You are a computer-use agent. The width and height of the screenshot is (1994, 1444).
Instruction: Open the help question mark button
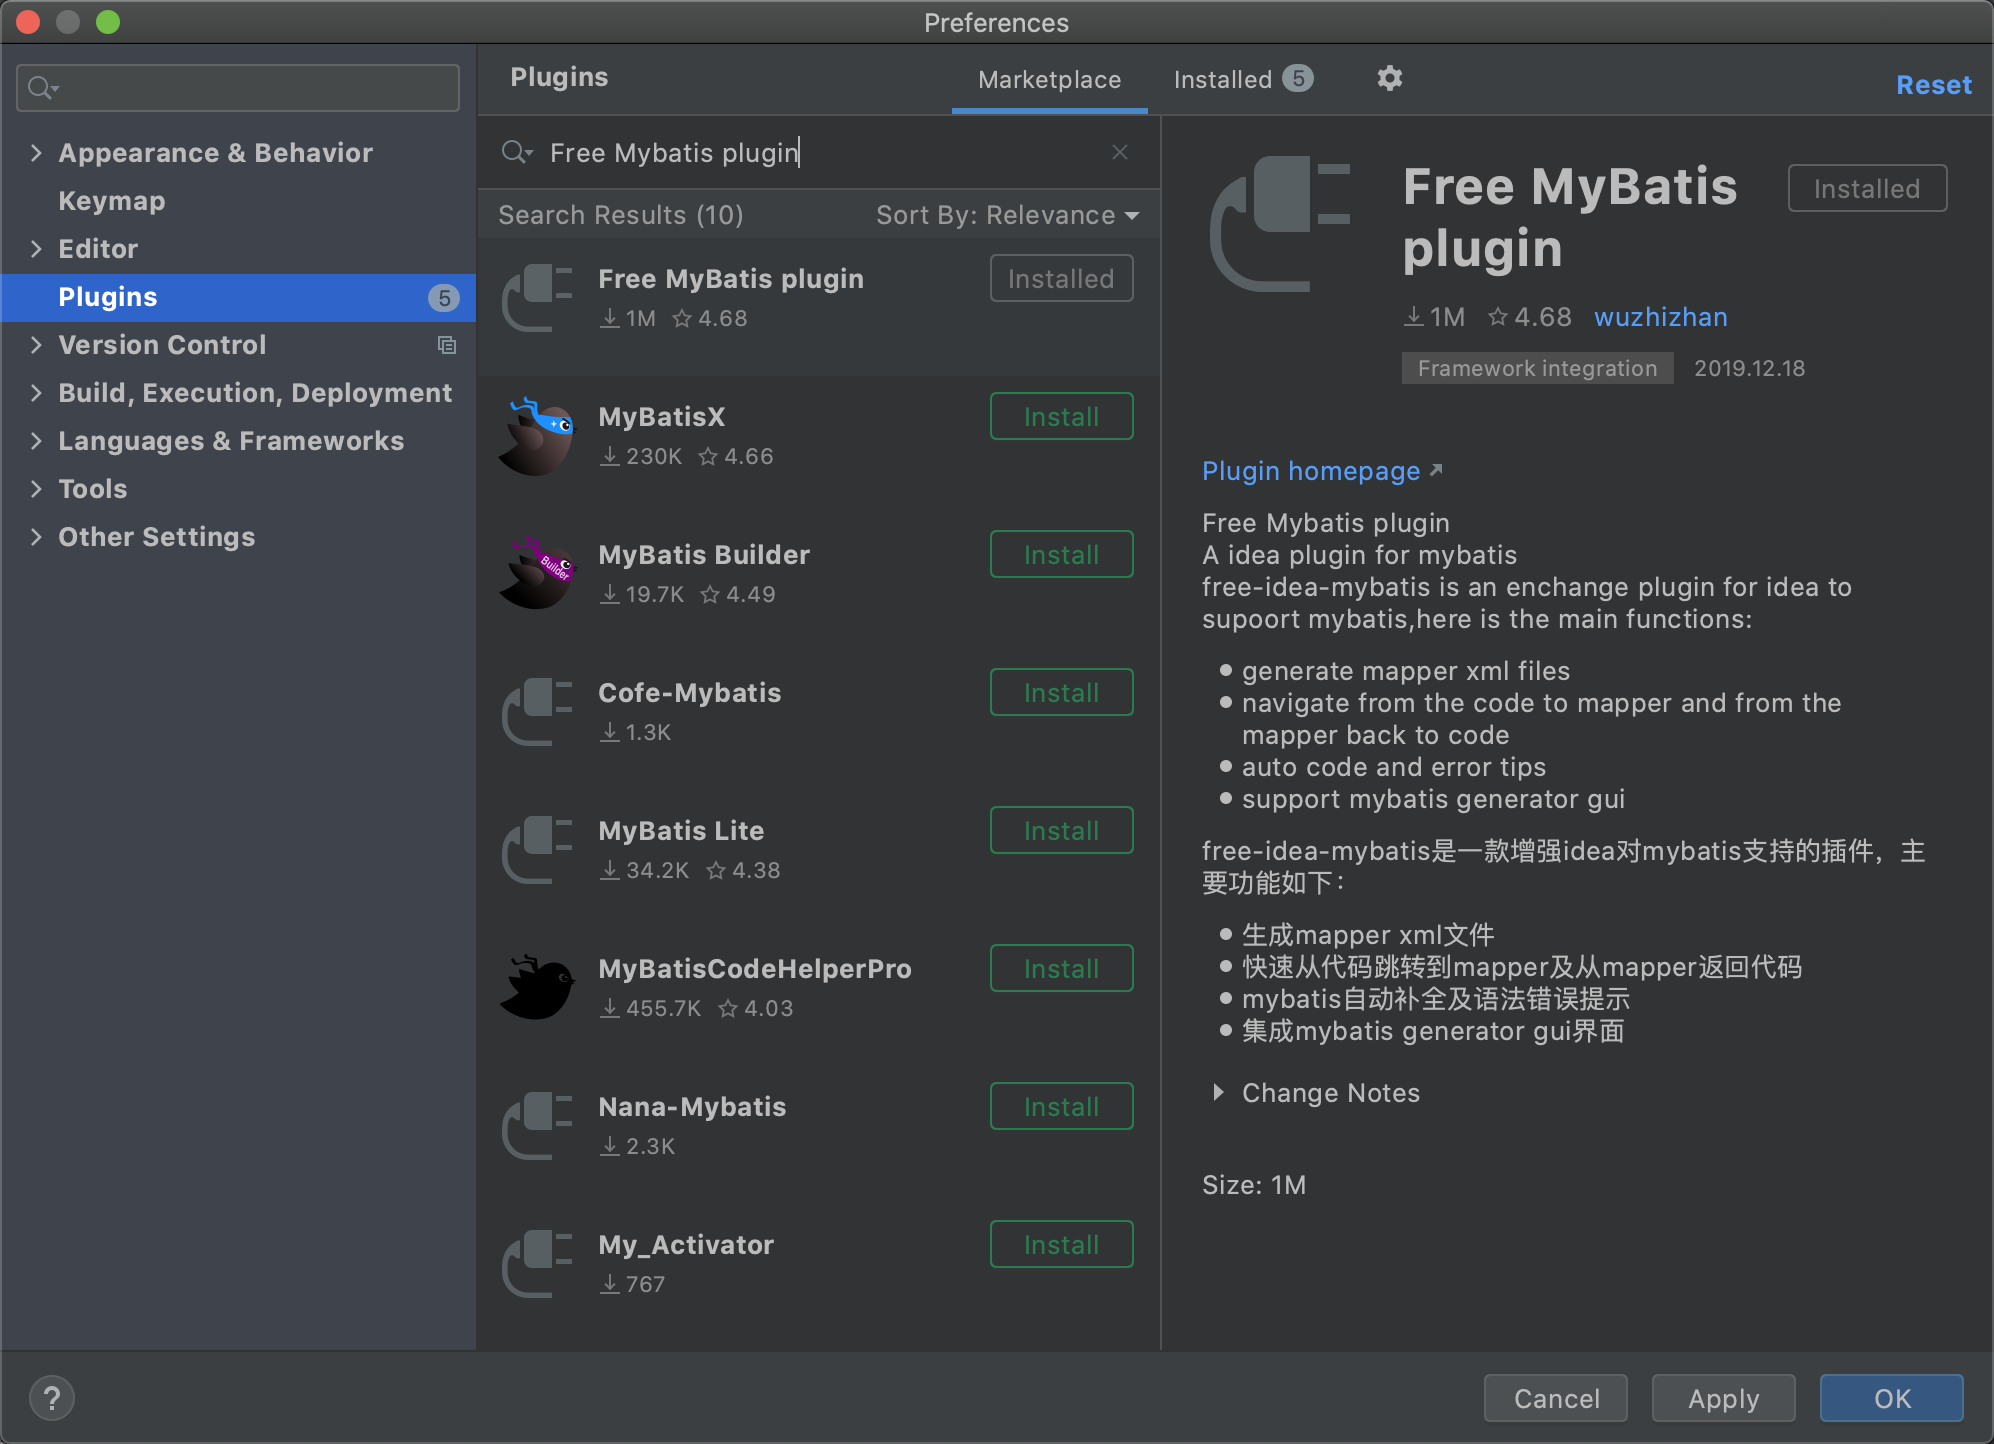click(x=52, y=1398)
